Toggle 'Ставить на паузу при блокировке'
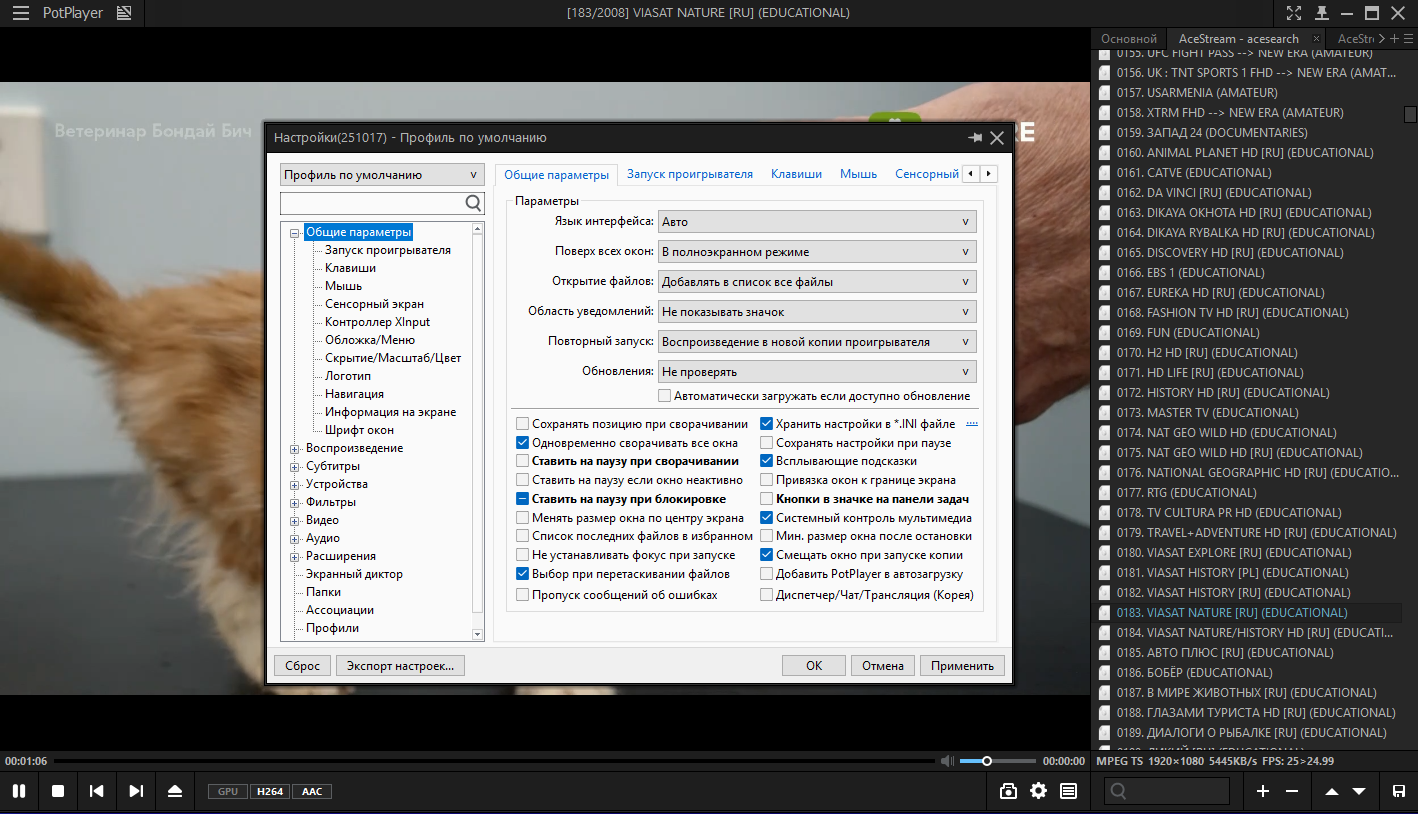The height and width of the screenshot is (814, 1418). point(523,499)
